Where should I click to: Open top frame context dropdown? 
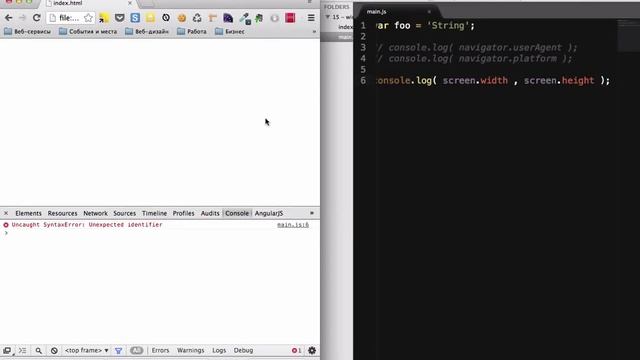tap(87, 351)
